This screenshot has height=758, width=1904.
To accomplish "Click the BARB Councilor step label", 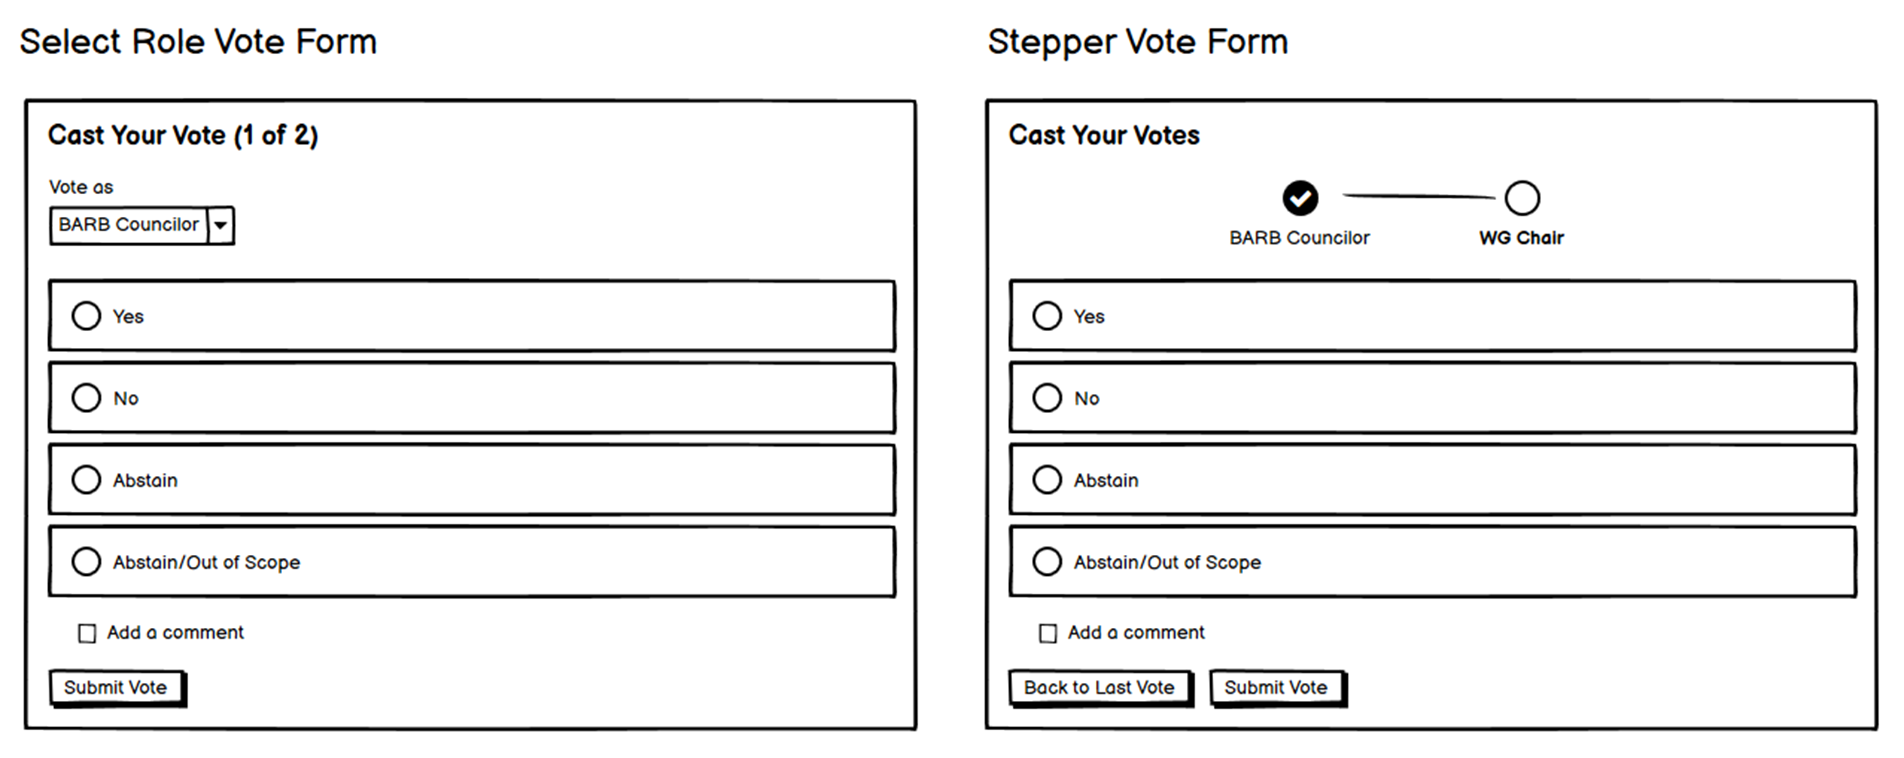I will 1299,238.
